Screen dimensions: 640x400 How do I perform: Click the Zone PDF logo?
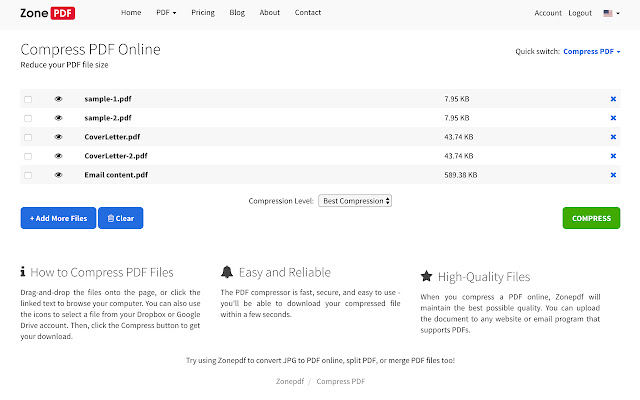pos(49,13)
